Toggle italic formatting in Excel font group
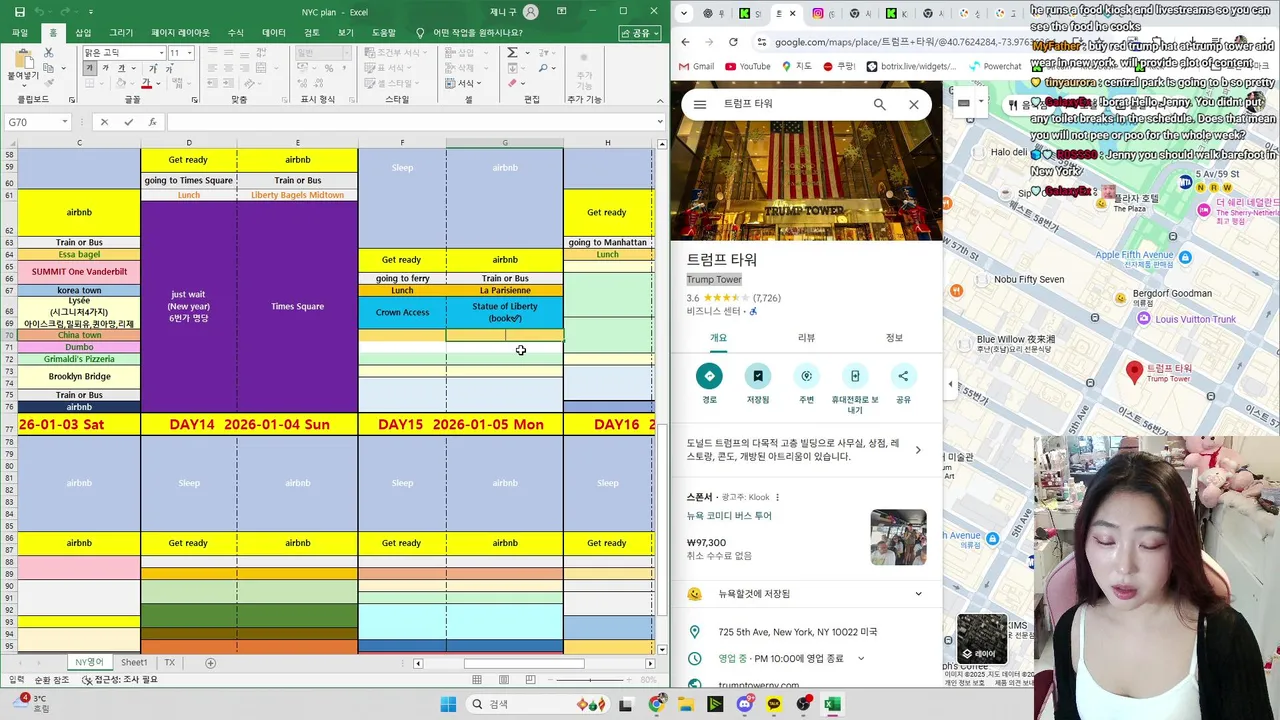Image resolution: width=1280 pixels, height=720 pixels. tap(105, 68)
